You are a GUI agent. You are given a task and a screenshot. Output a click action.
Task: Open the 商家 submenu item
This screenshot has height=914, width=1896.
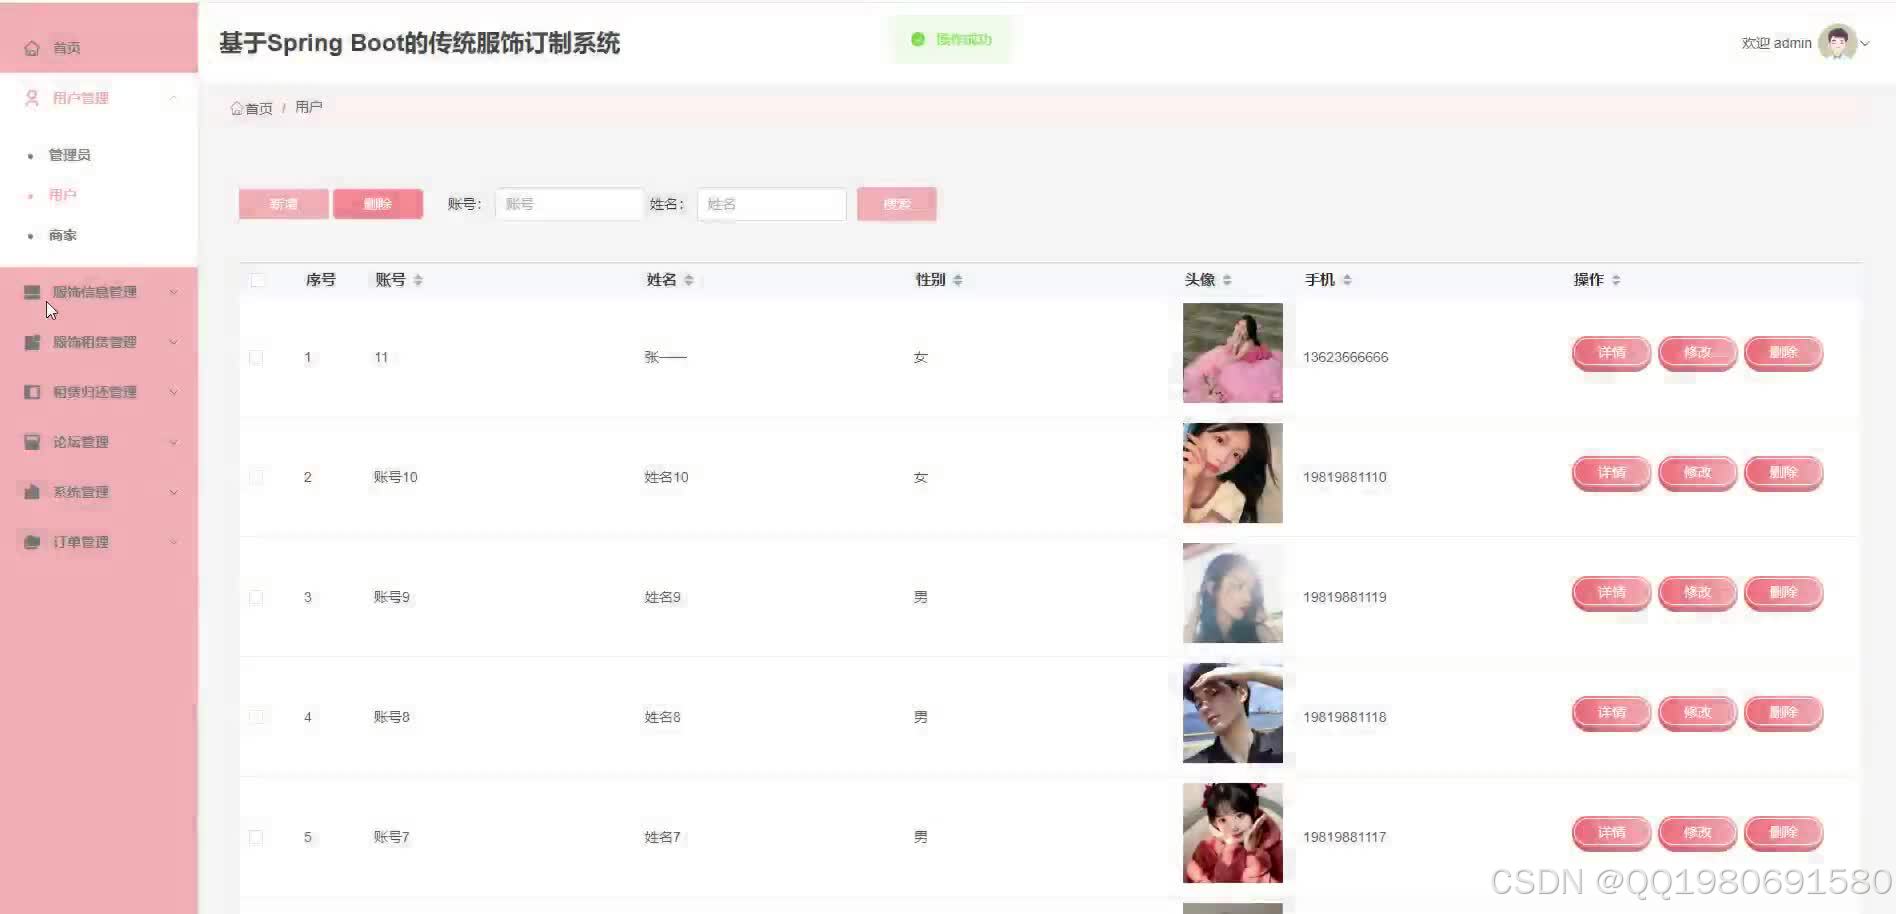[x=62, y=235]
